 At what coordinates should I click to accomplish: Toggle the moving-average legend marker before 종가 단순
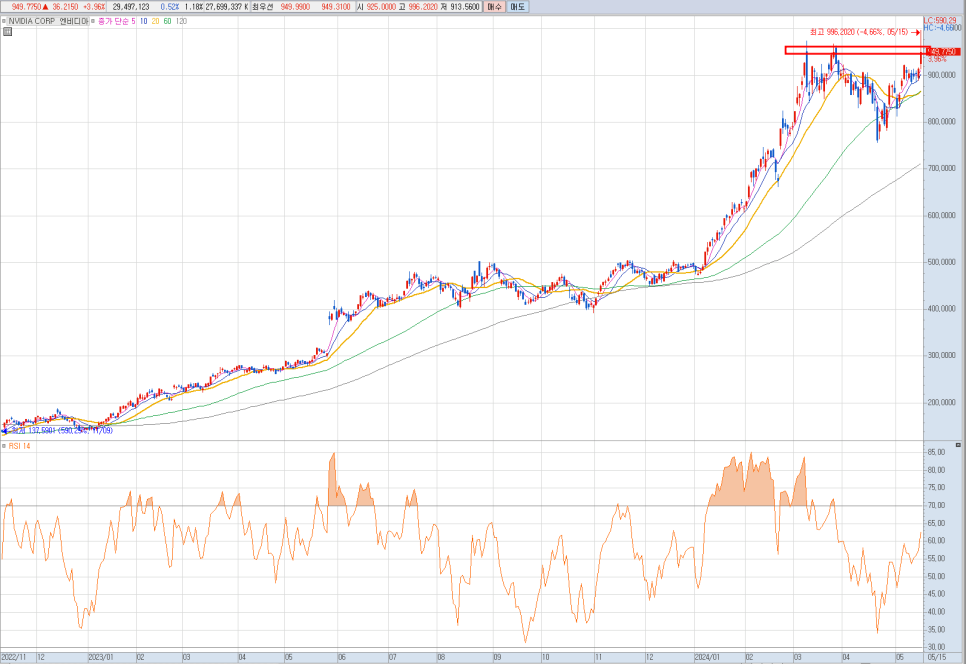(x=93, y=21)
